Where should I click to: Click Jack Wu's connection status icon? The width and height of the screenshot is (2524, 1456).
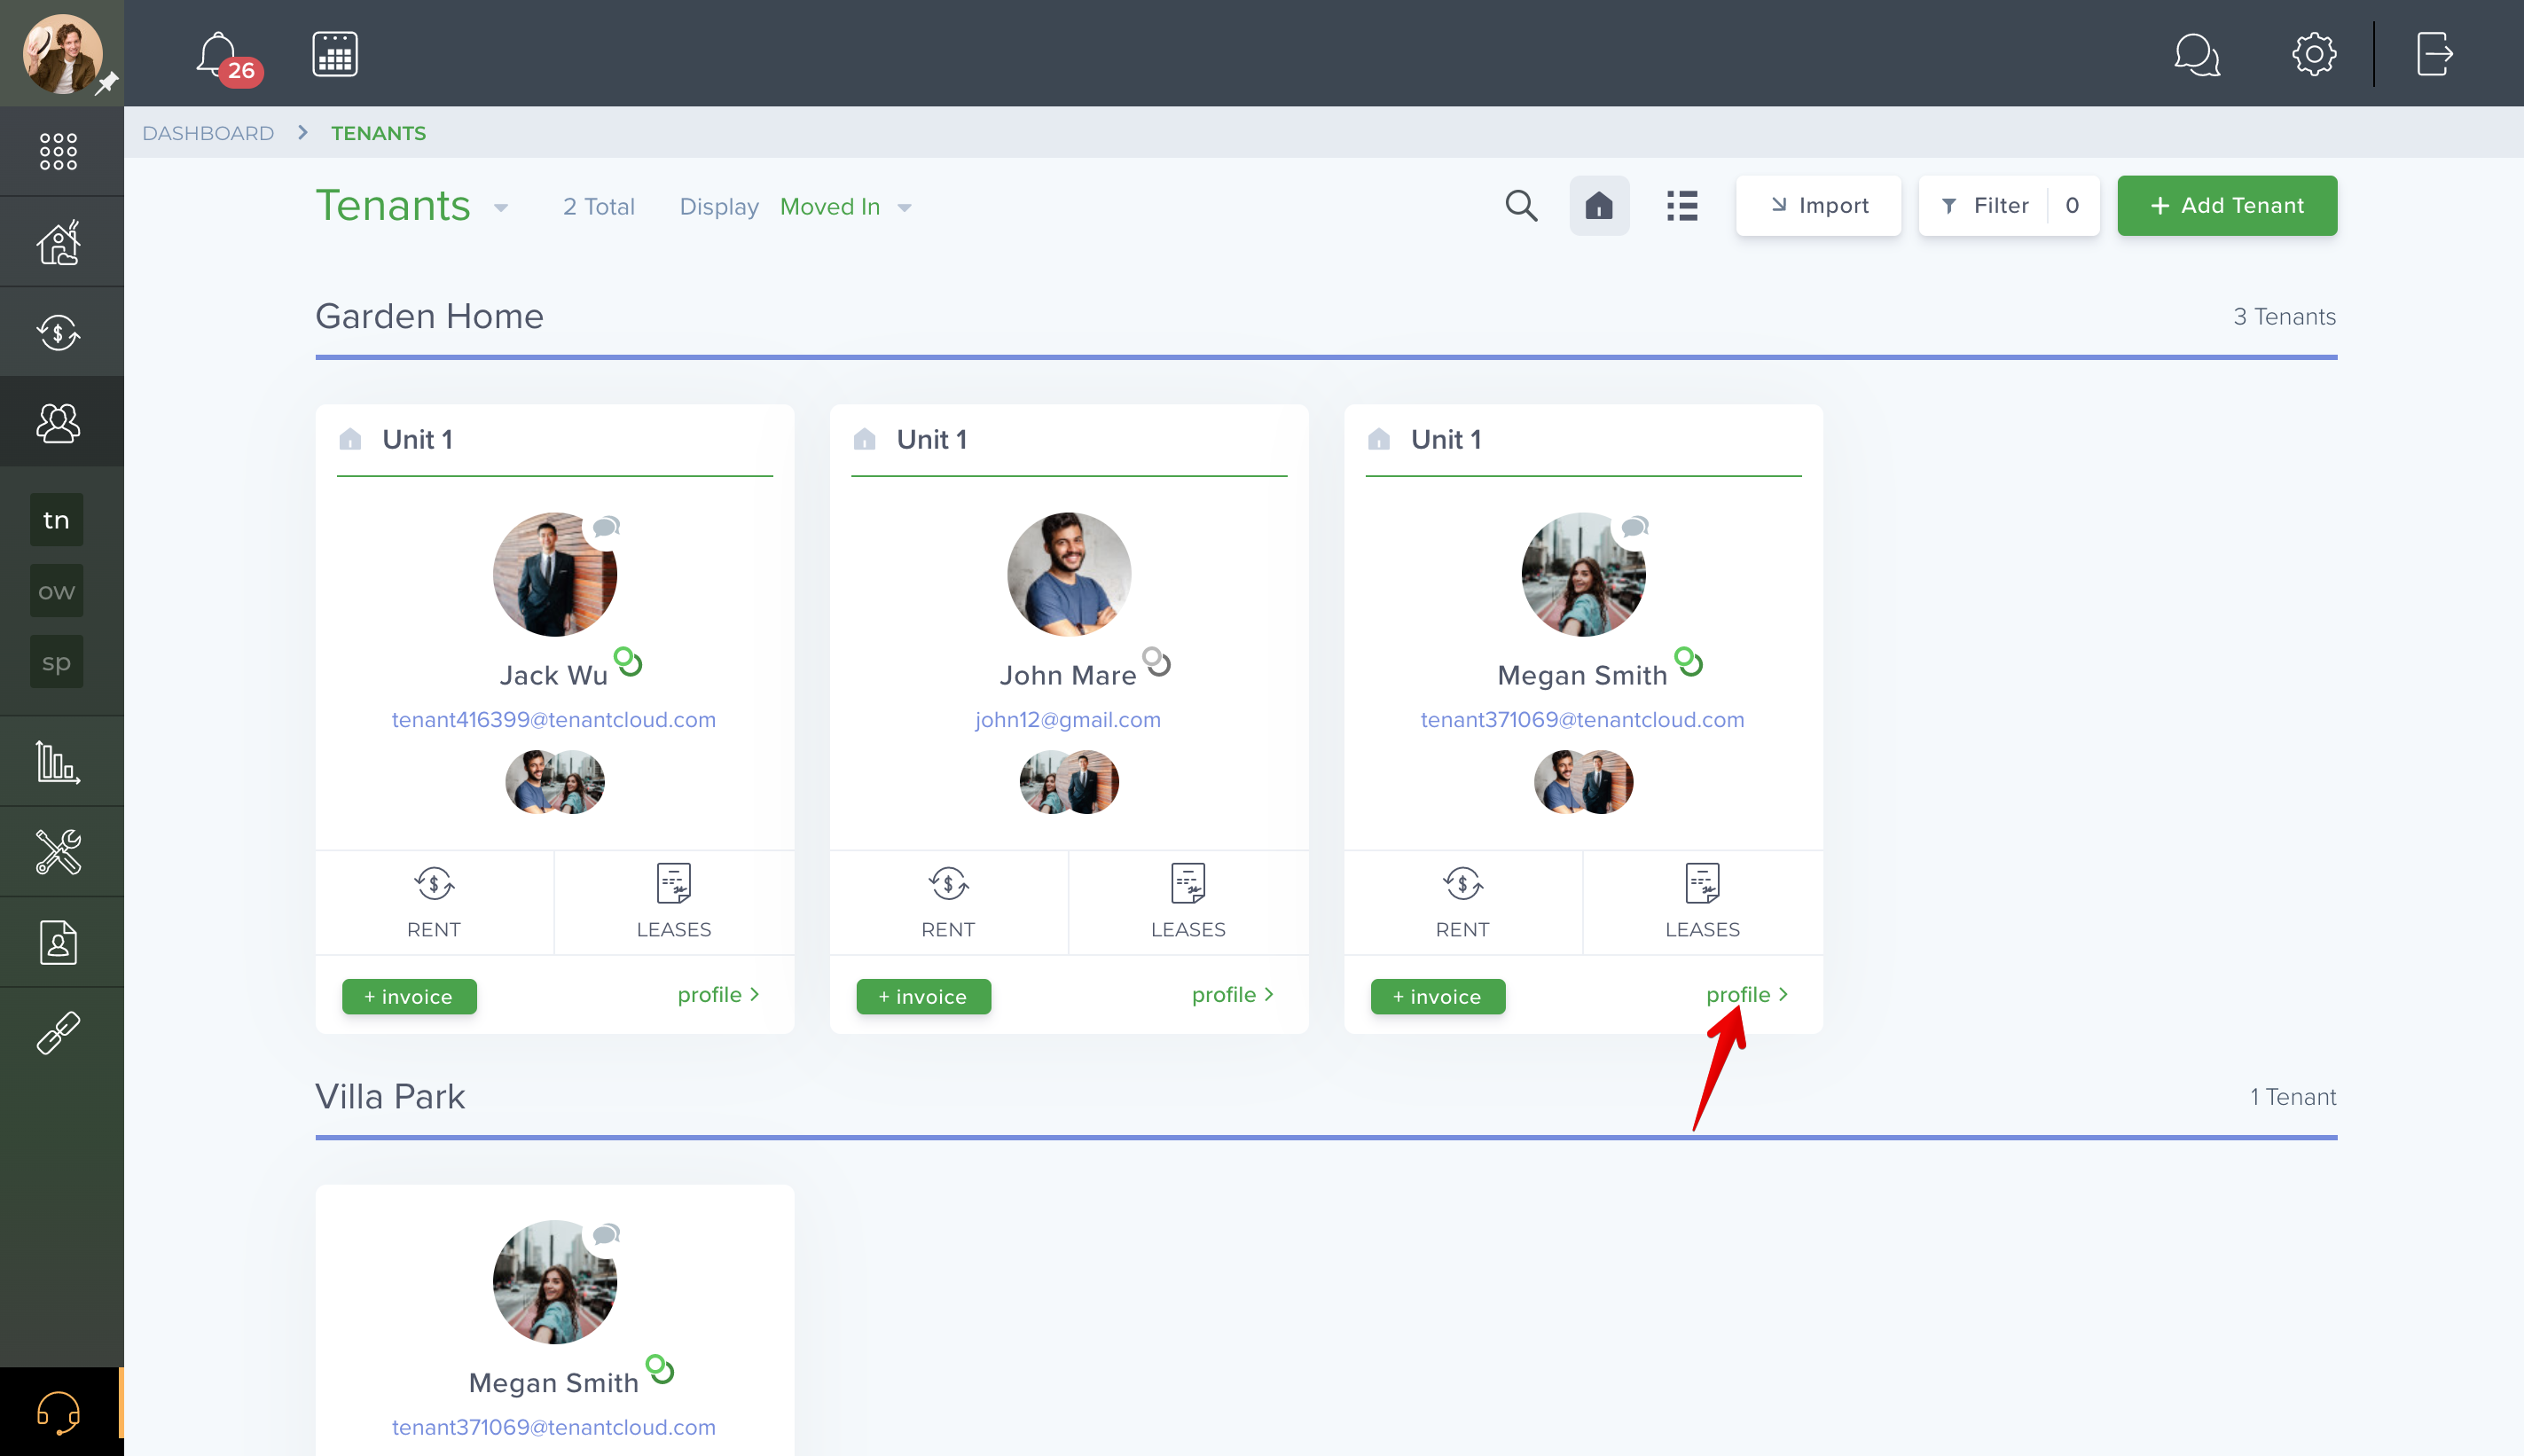628,662
